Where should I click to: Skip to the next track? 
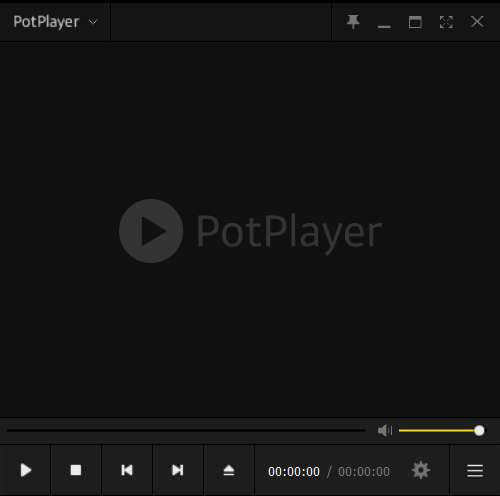(178, 470)
